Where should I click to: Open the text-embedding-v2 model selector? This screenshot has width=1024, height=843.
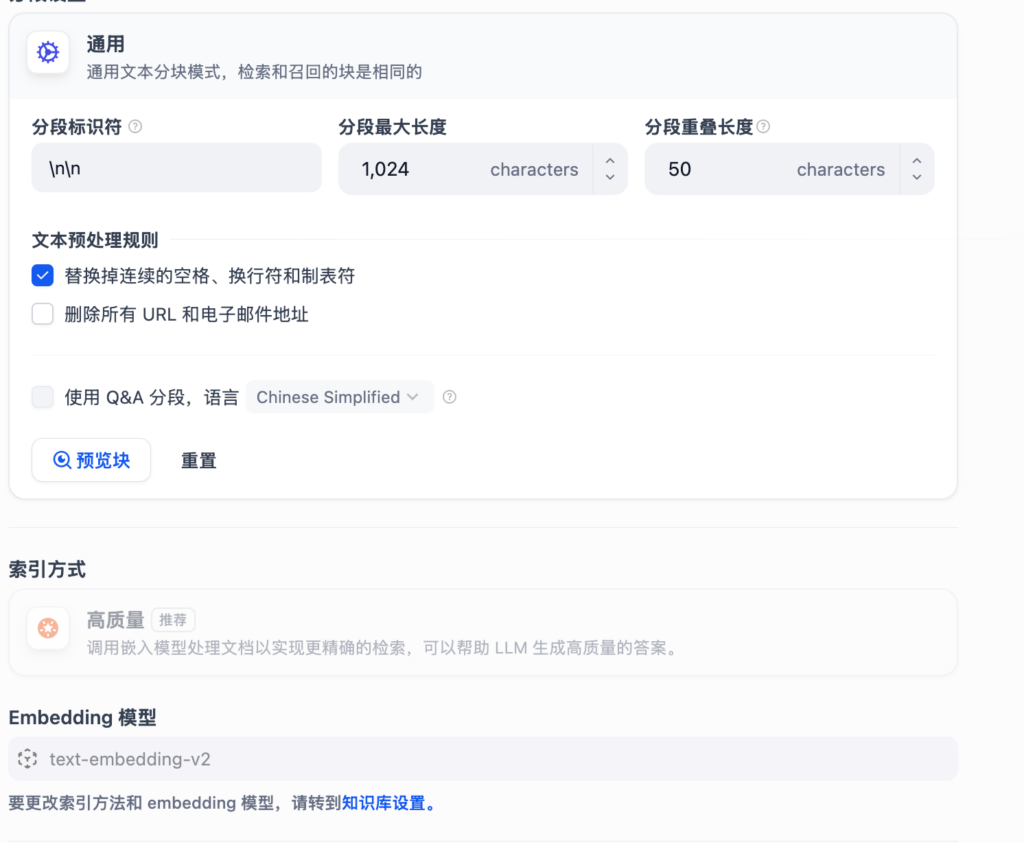point(483,759)
